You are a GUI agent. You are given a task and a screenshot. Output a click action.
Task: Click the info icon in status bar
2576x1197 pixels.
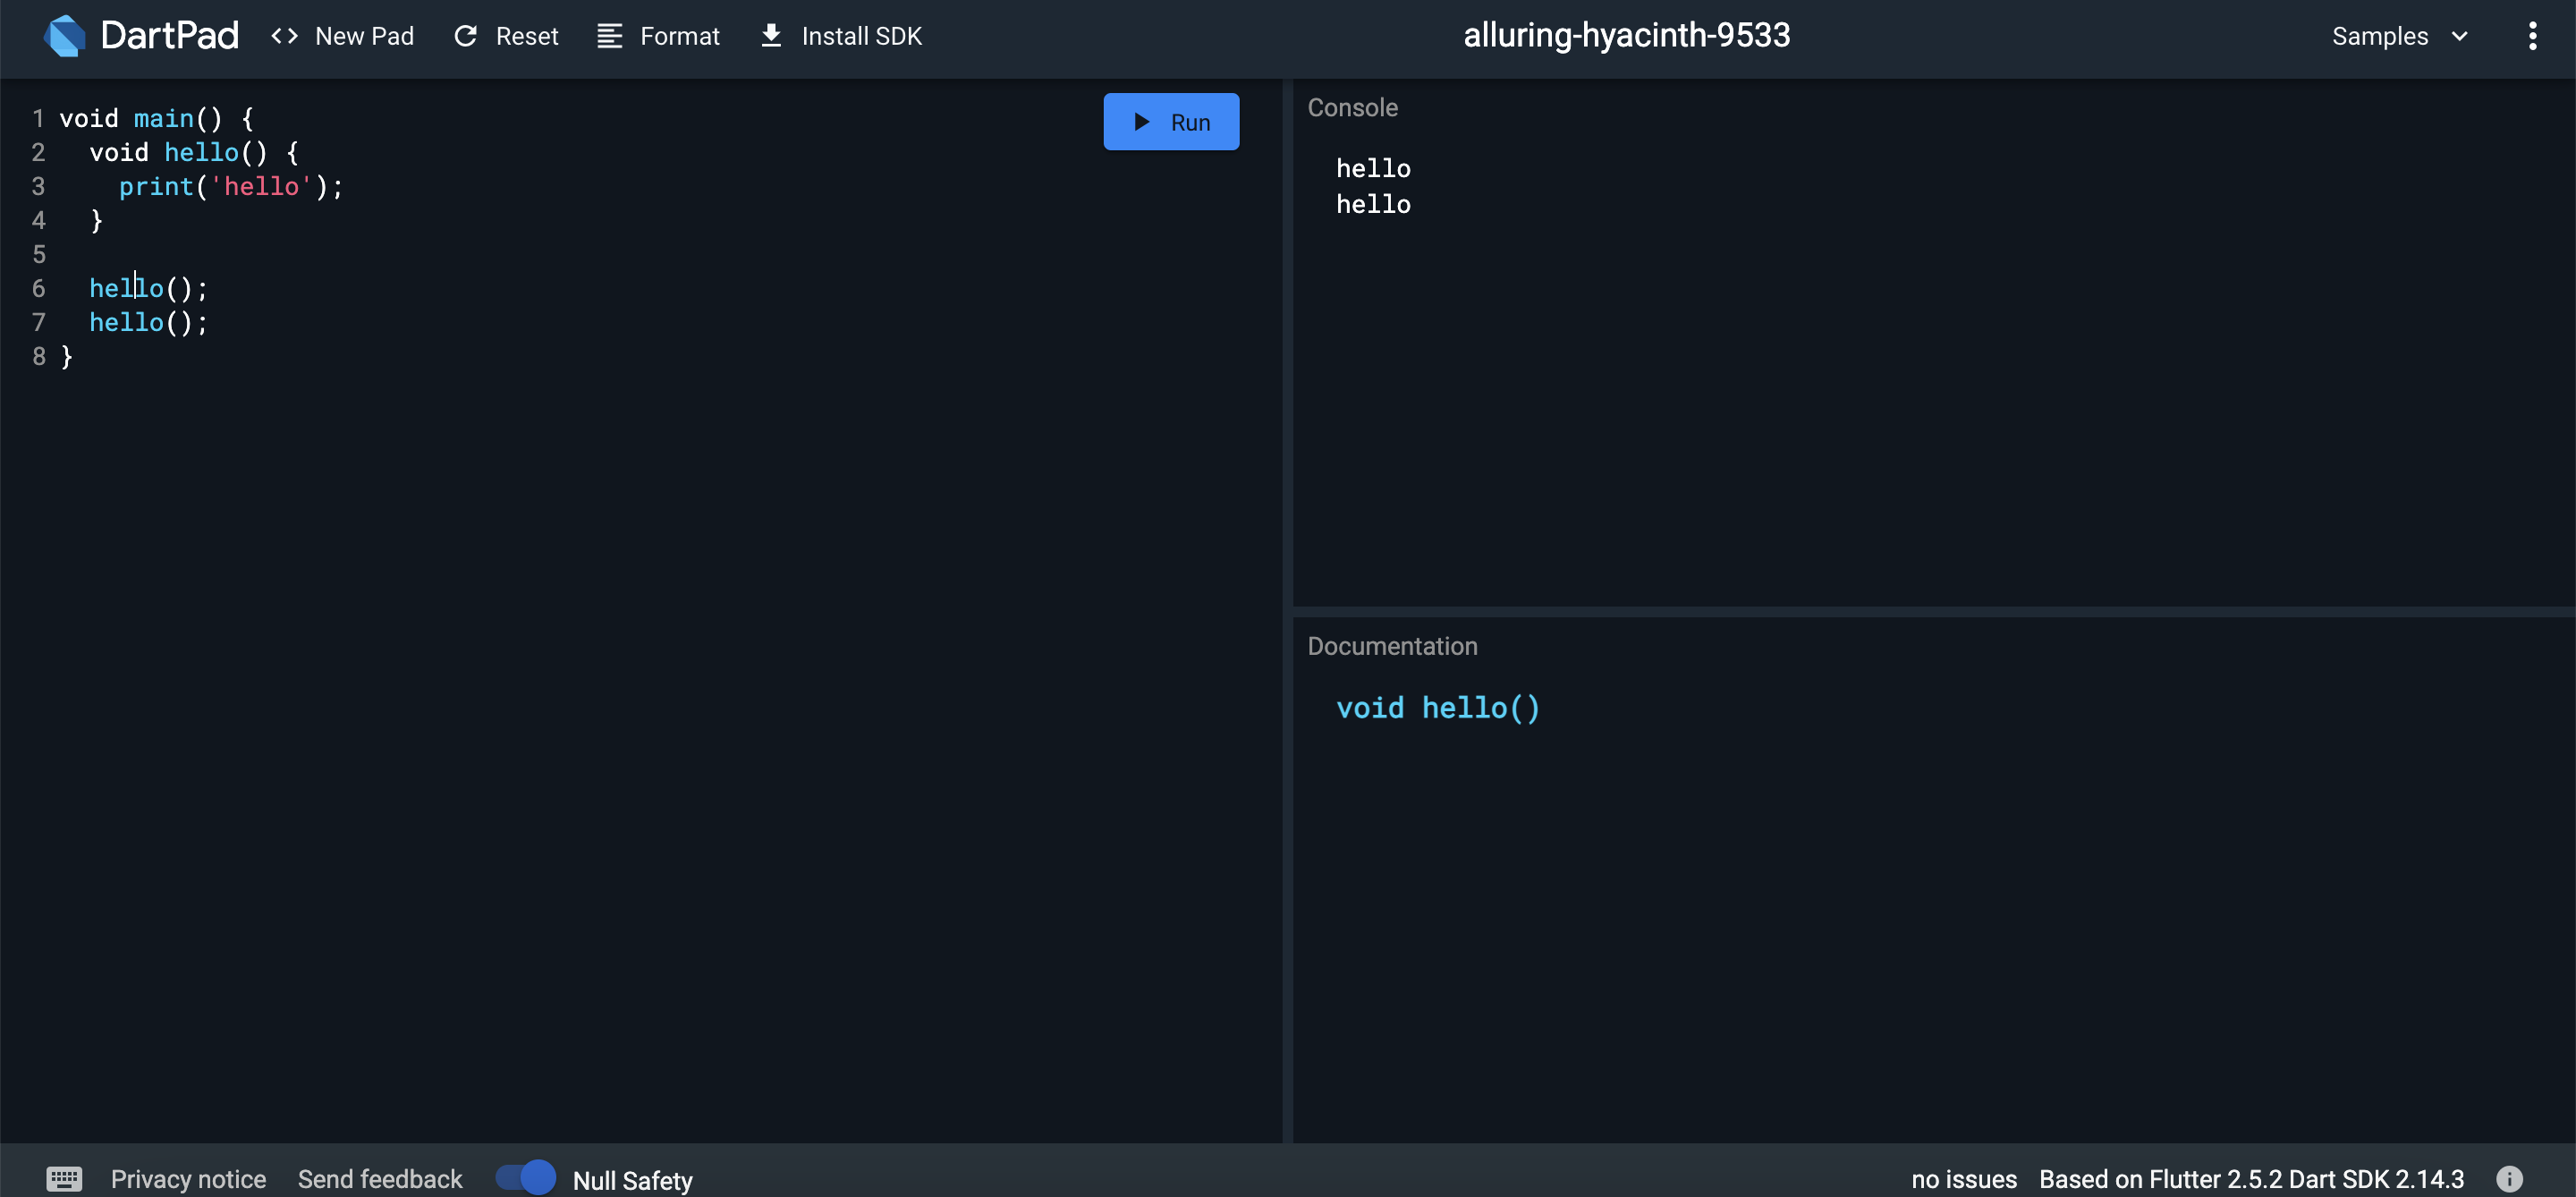(x=2509, y=1178)
